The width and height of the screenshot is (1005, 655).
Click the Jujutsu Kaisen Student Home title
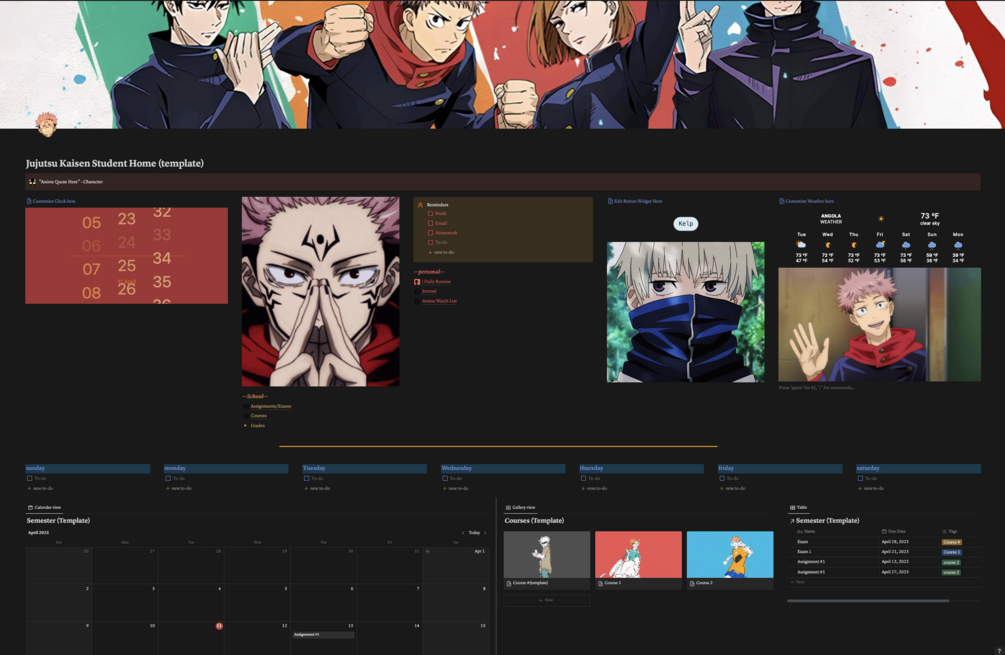pos(115,163)
